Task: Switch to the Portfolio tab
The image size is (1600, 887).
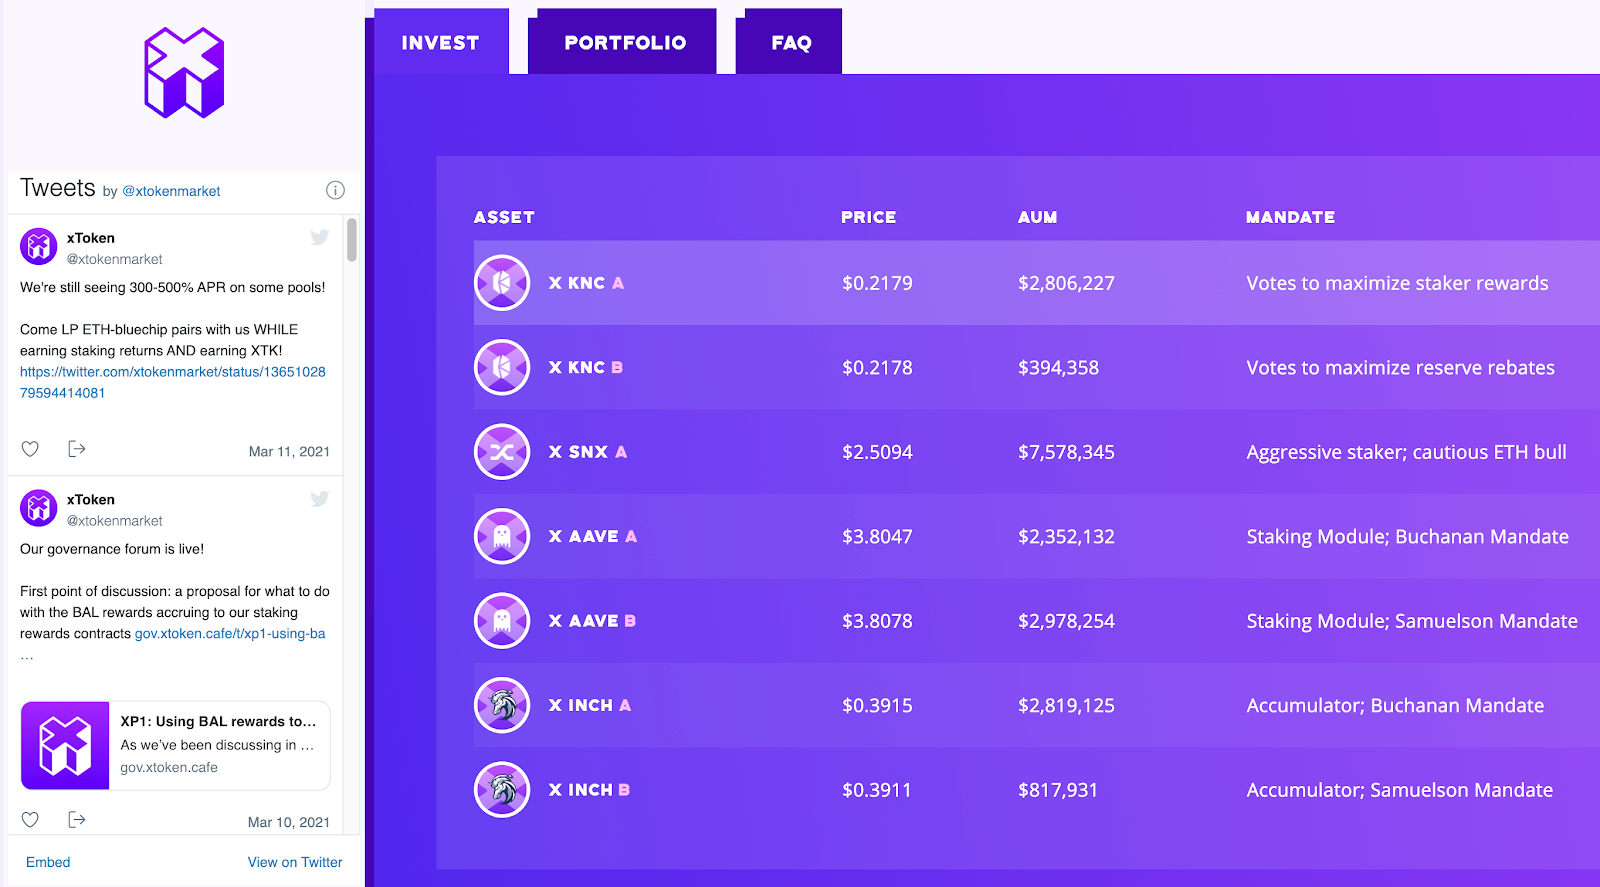Action: coord(625,43)
